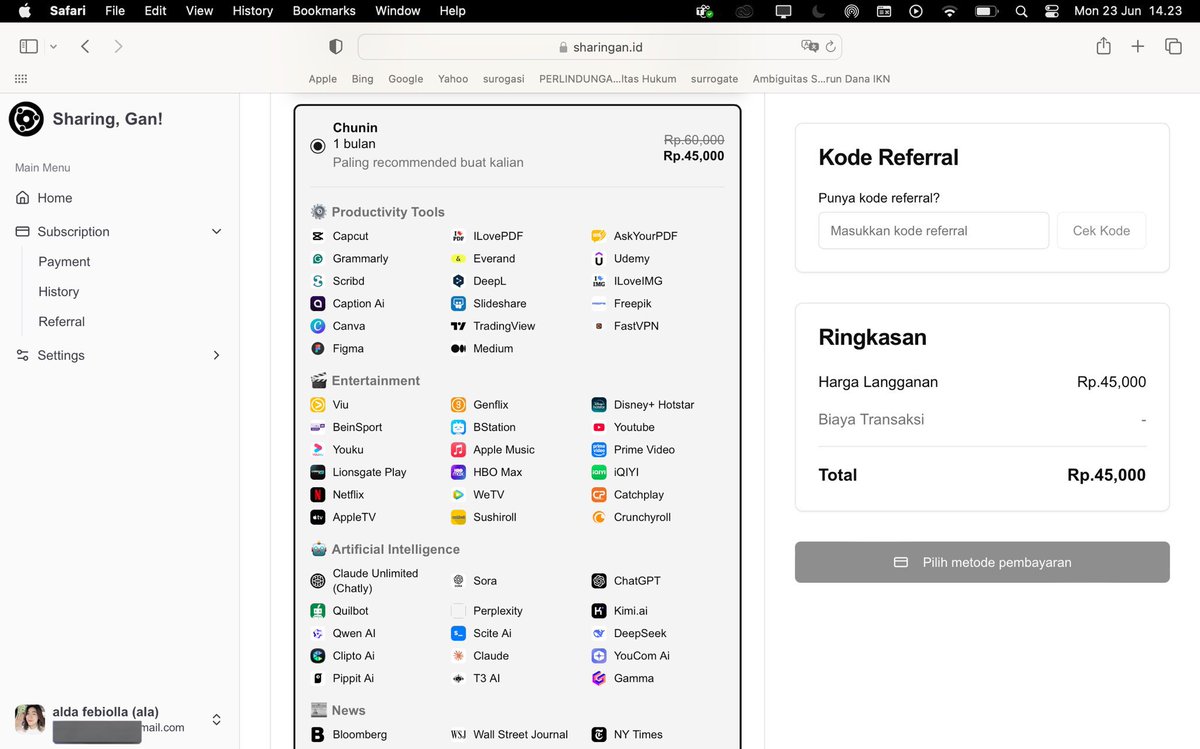This screenshot has width=1200, height=749.
Task: Click the HBO Max icon
Action: pos(458,472)
